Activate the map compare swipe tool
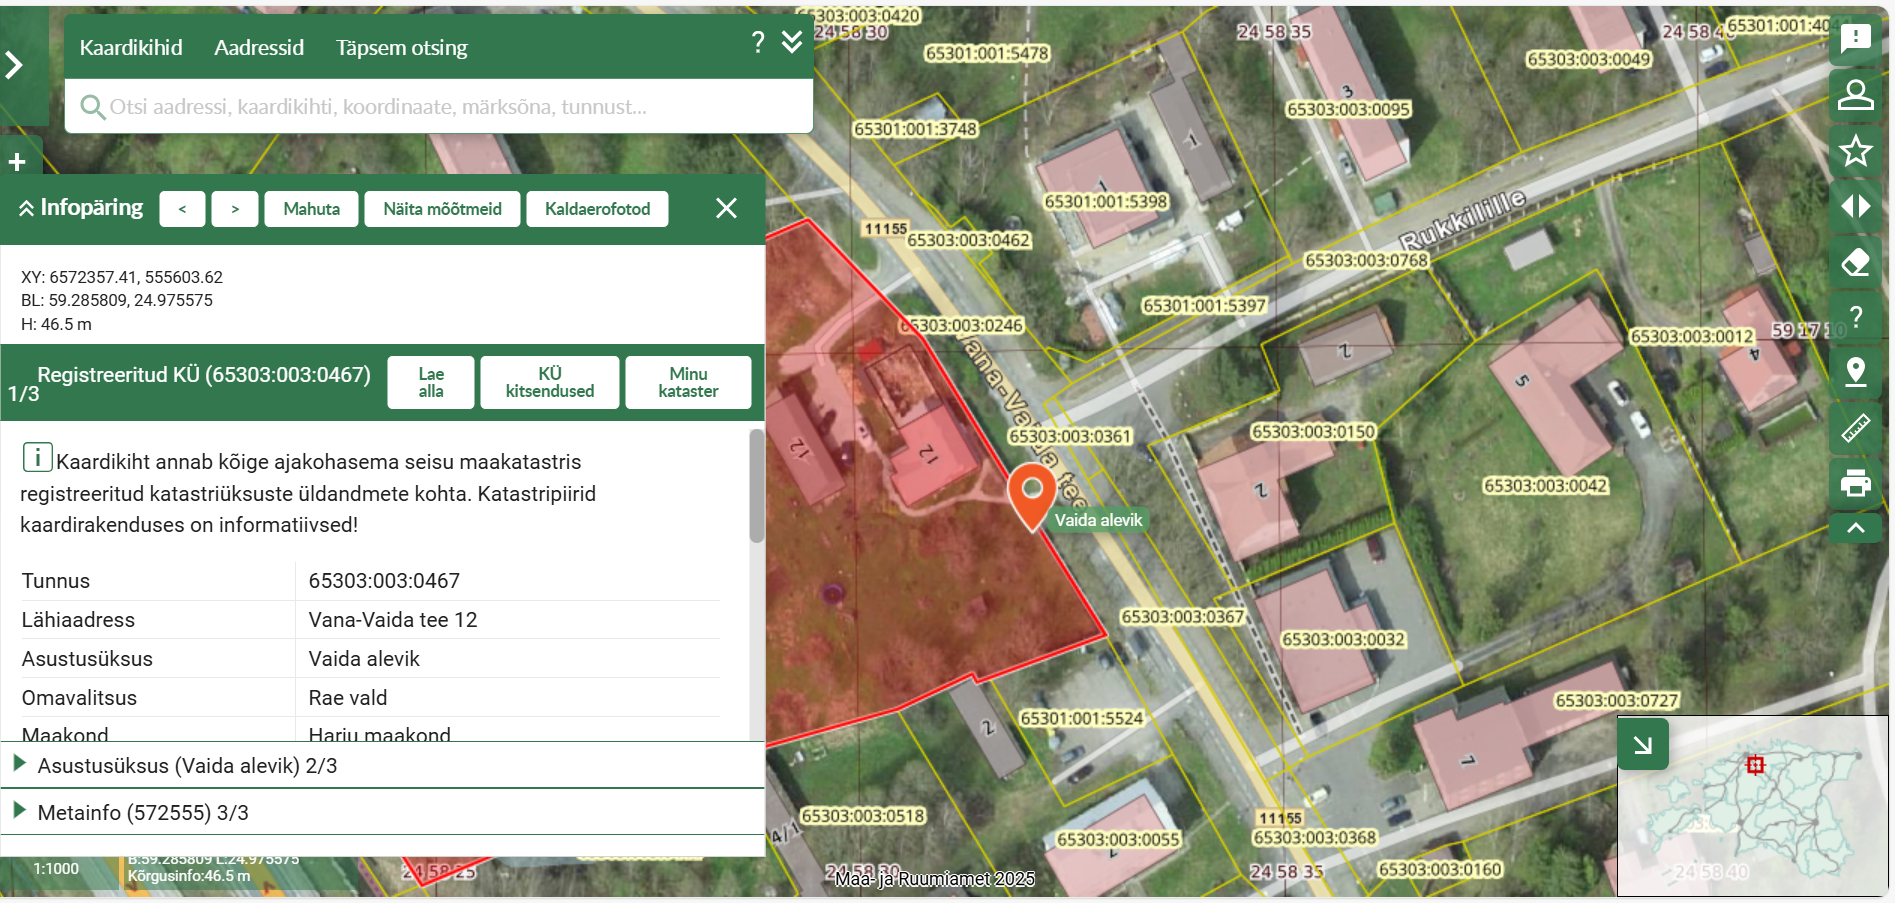The height and width of the screenshot is (903, 1895). point(1855,207)
